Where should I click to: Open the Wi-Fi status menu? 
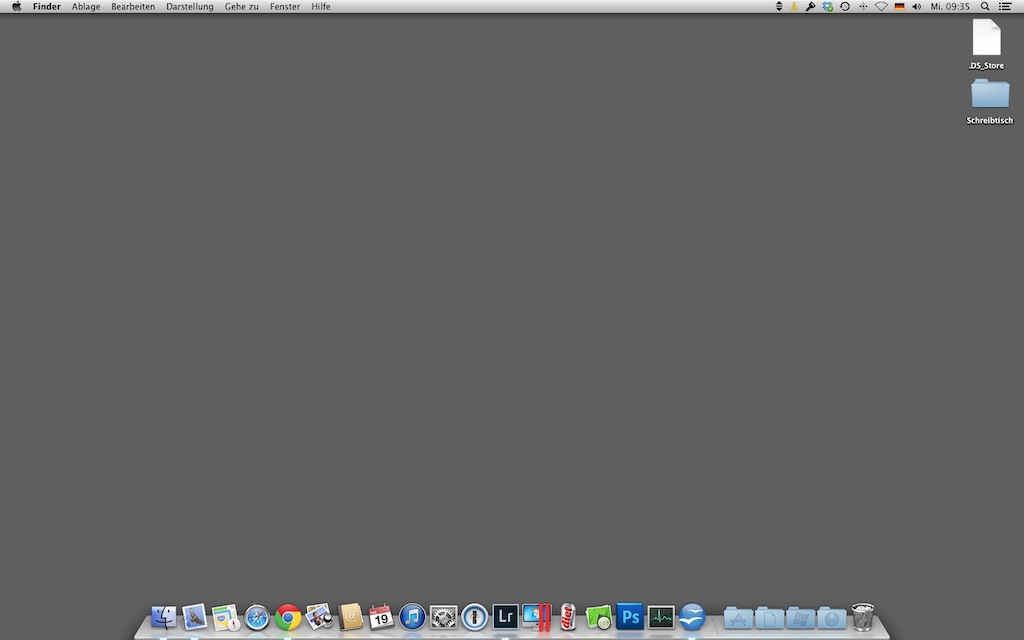(881, 6)
